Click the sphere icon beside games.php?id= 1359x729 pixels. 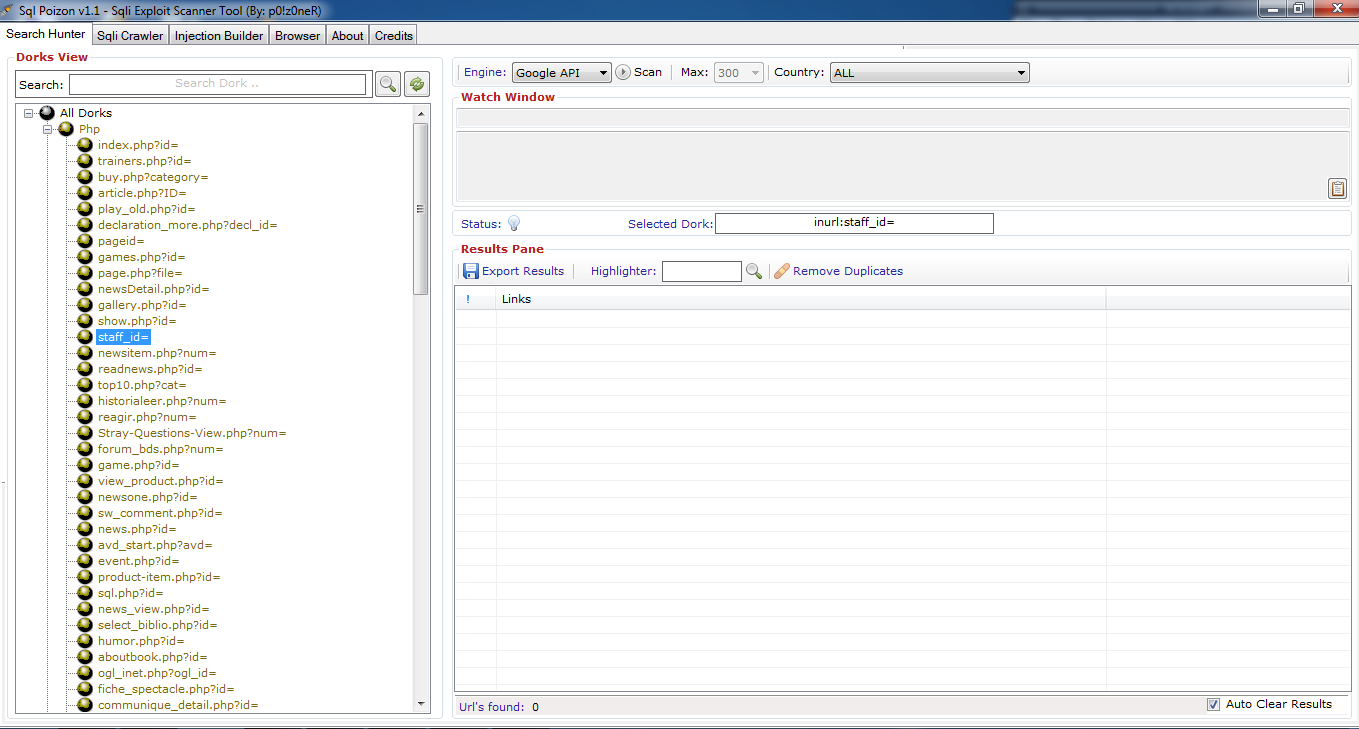pos(85,257)
